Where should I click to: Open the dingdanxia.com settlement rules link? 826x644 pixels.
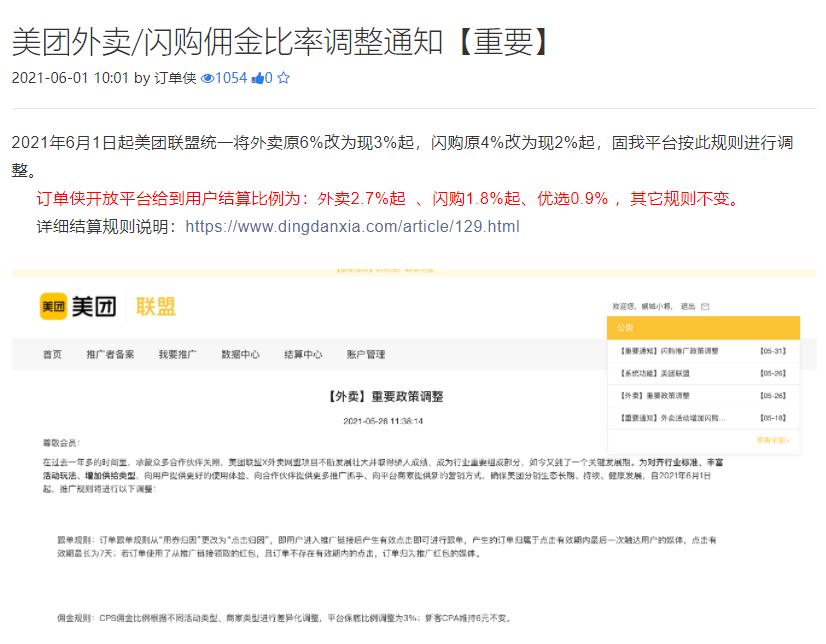[x=361, y=227]
